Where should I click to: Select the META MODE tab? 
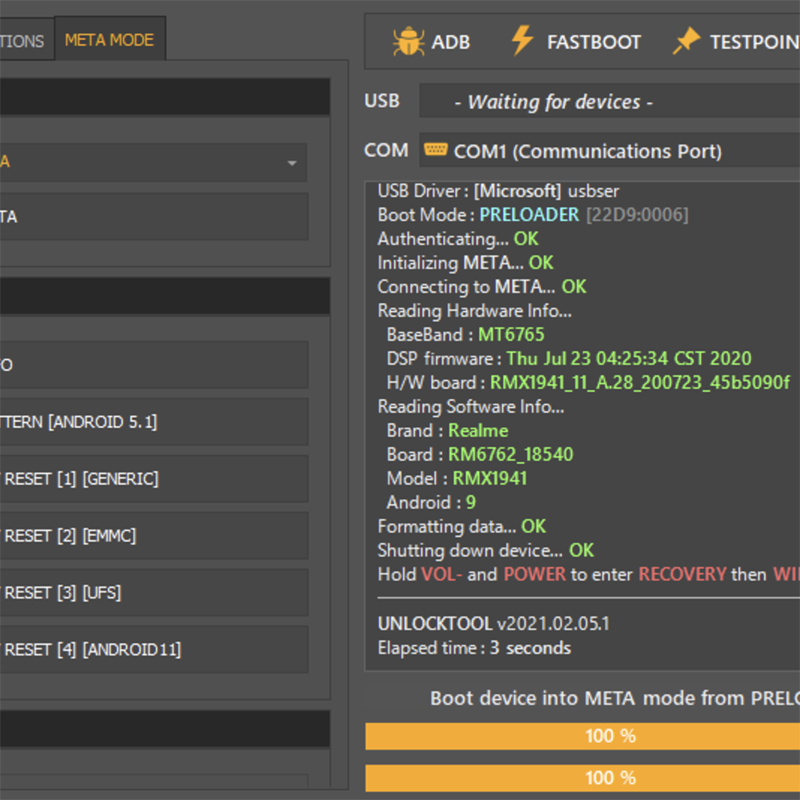pos(109,39)
